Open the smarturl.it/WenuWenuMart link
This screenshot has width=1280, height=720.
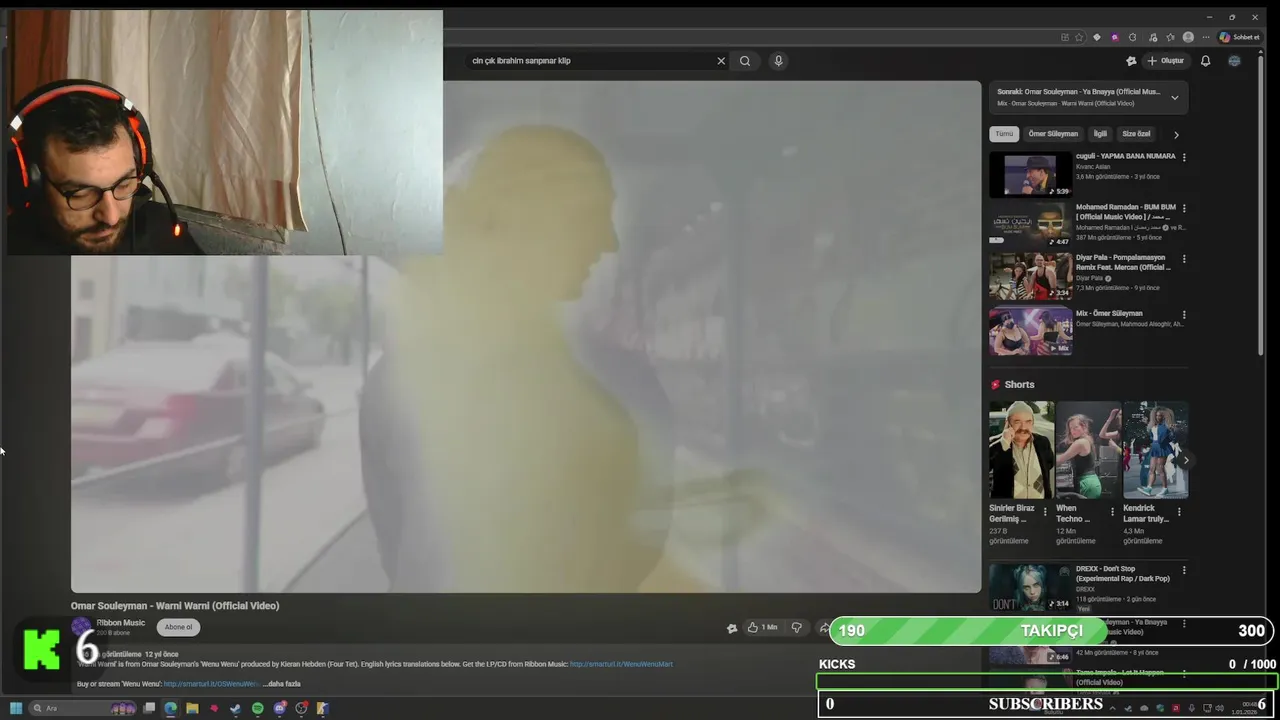point(621,664)
